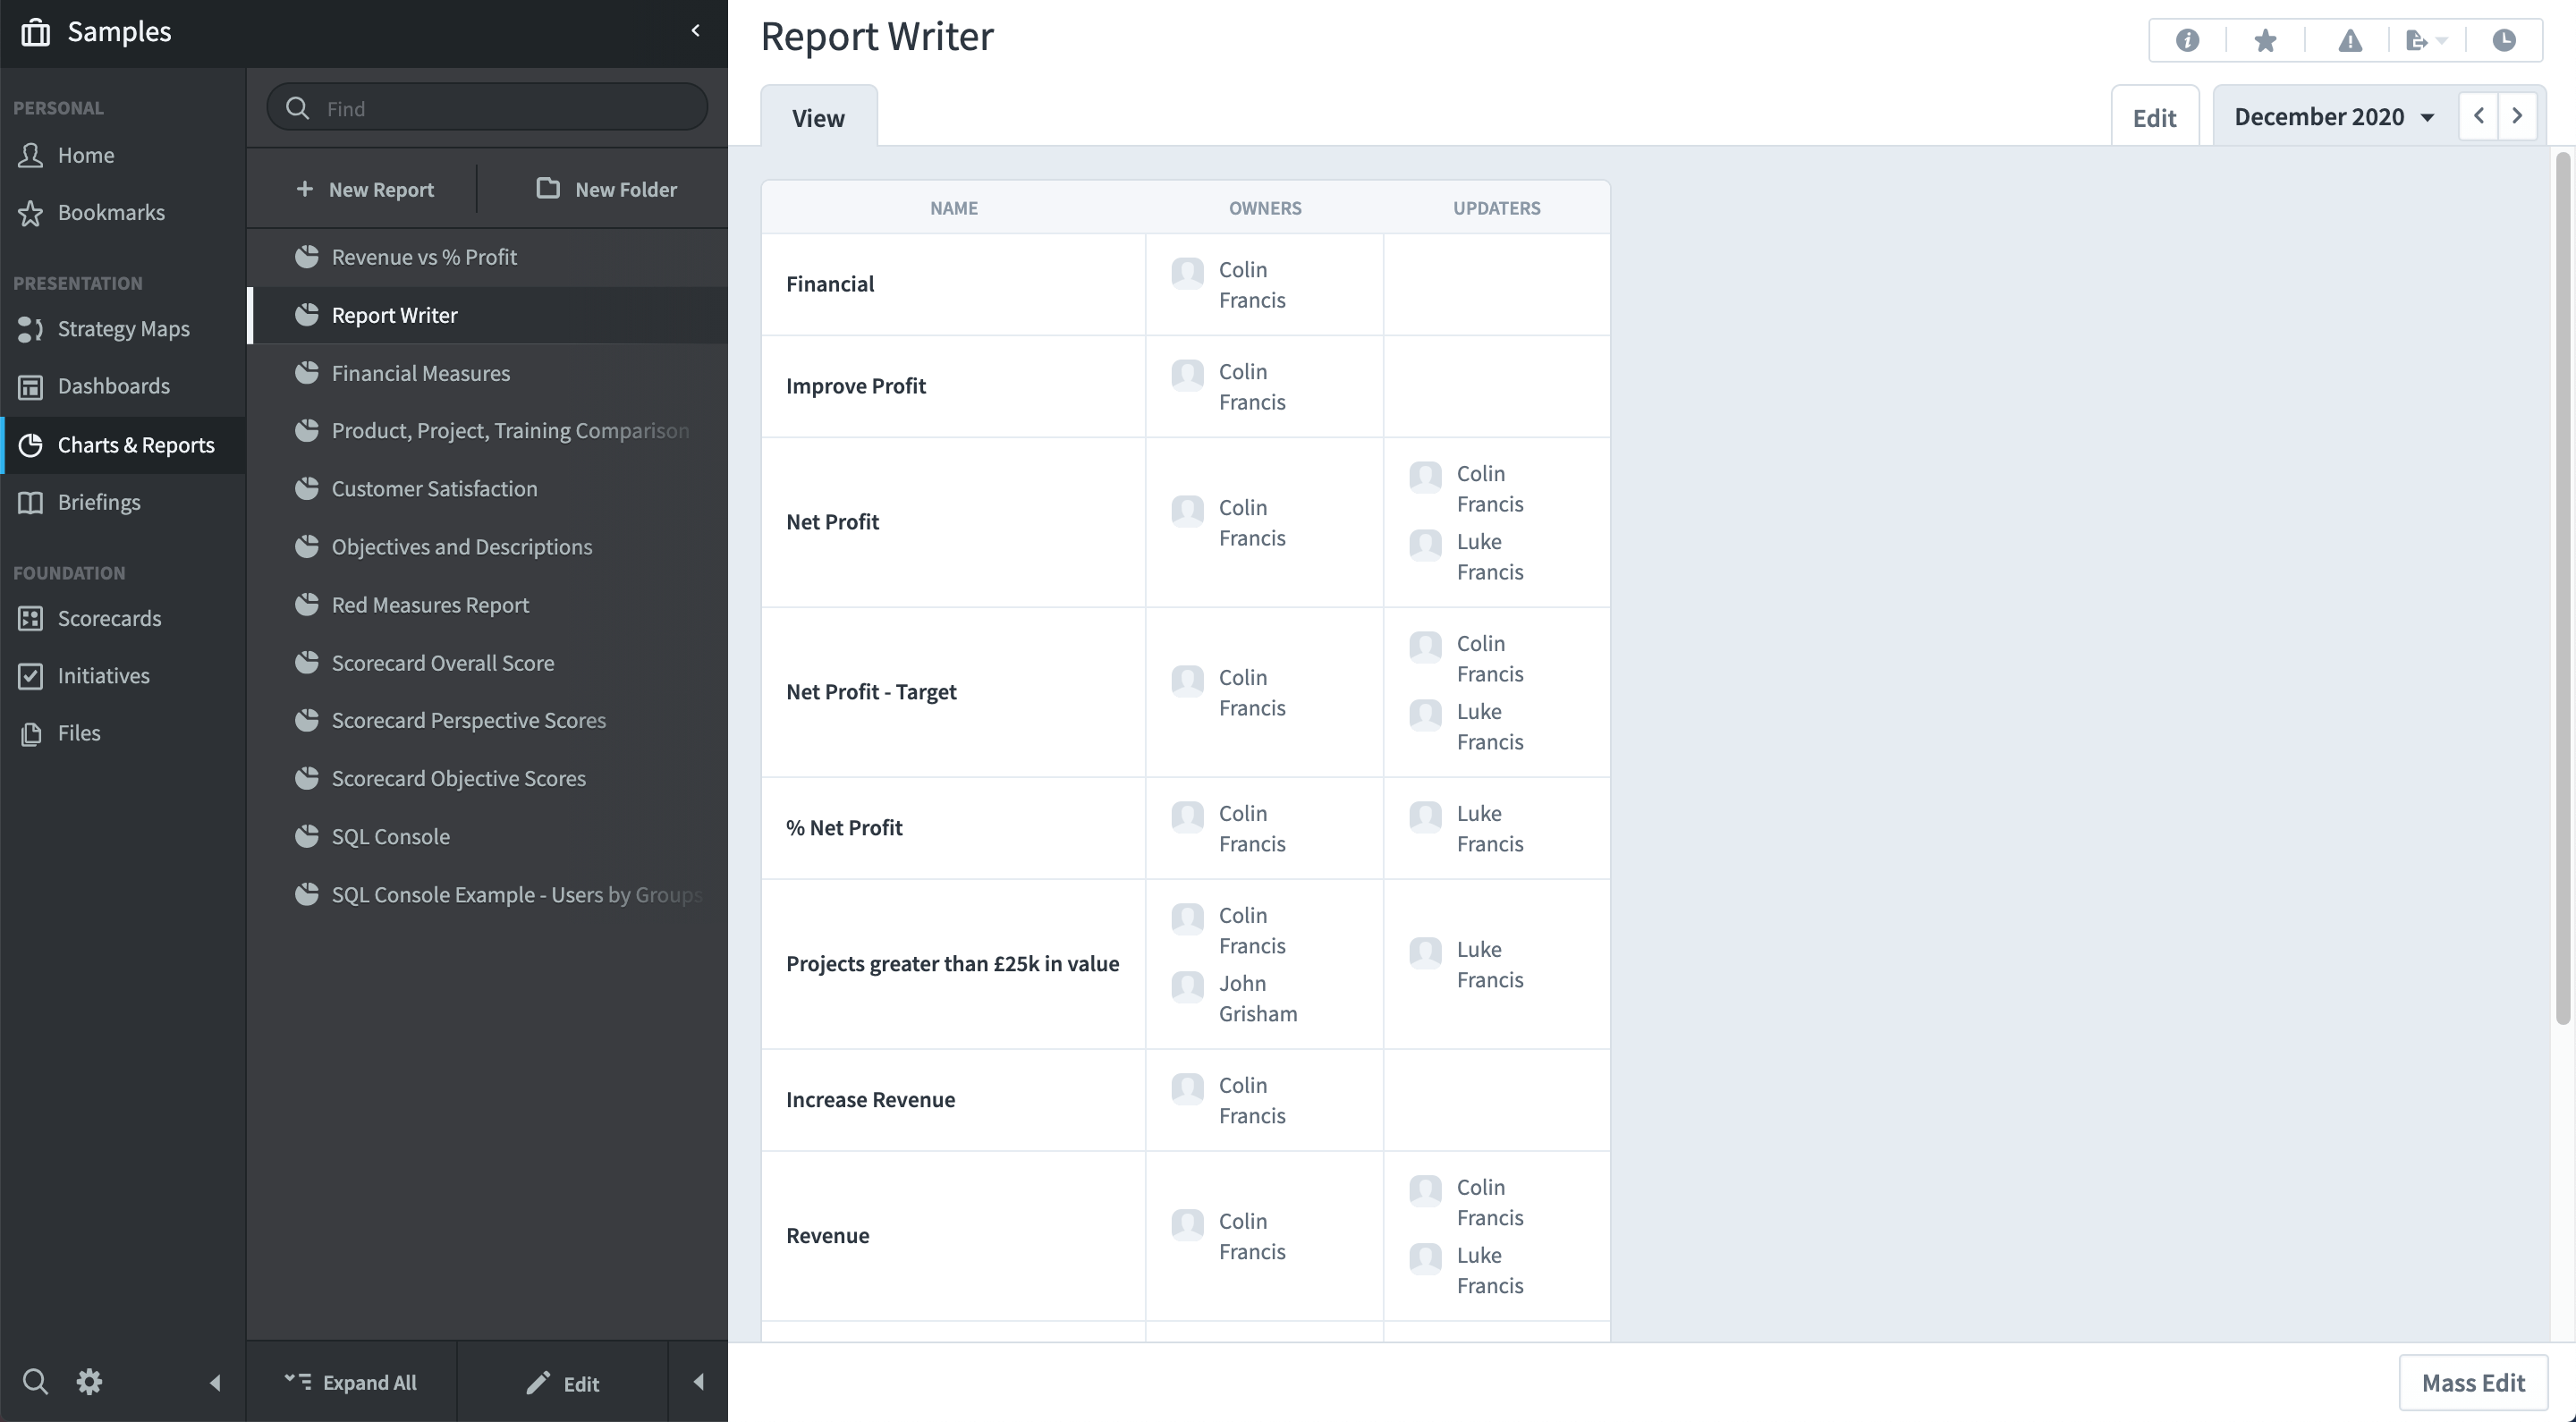The width and height of the screenshot is (2576, 1422).
Task: Click the search magnifier icon at bottom left
Action: pyautogui.click(x=35, y=1382)
